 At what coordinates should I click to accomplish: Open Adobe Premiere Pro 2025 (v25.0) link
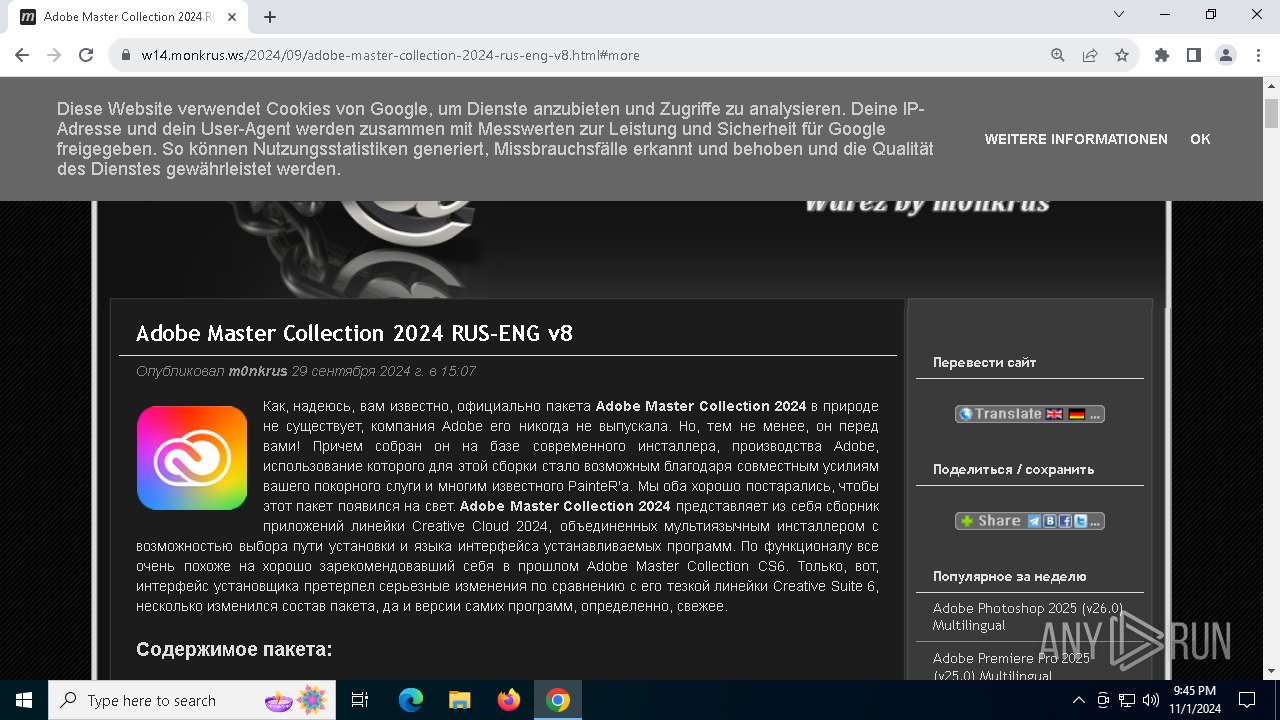pos(1011,666)
